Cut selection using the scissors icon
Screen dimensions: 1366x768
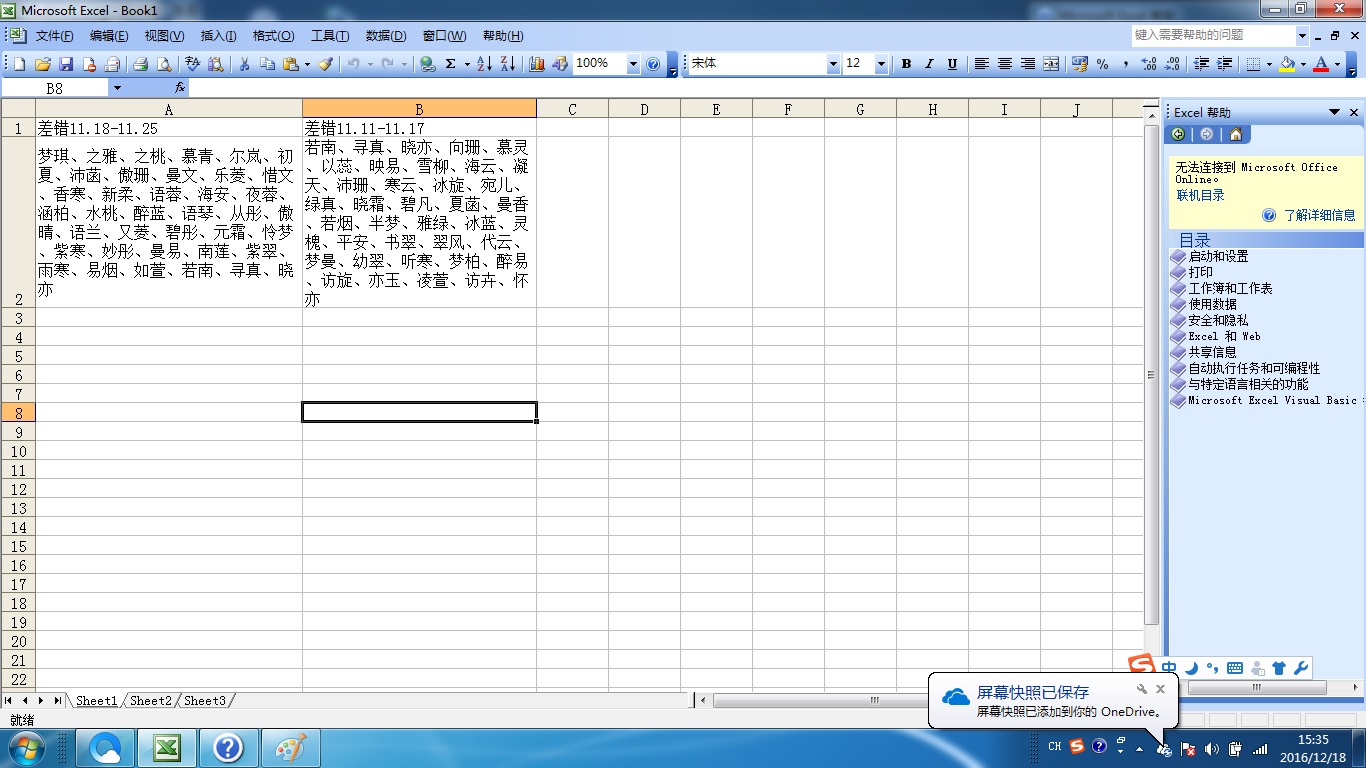244,64
